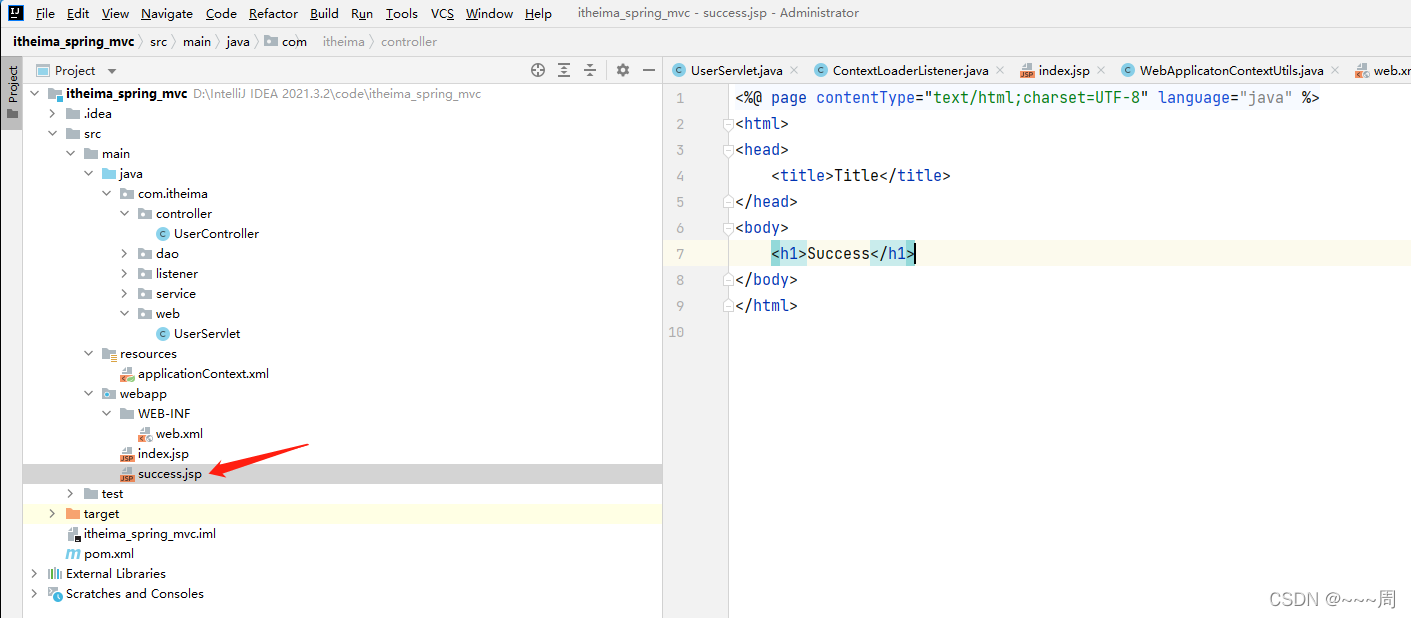This screenshot has width=1411, height=618.
Task: Click line number 7 in gutter
Action: click(x=680, y=254)
